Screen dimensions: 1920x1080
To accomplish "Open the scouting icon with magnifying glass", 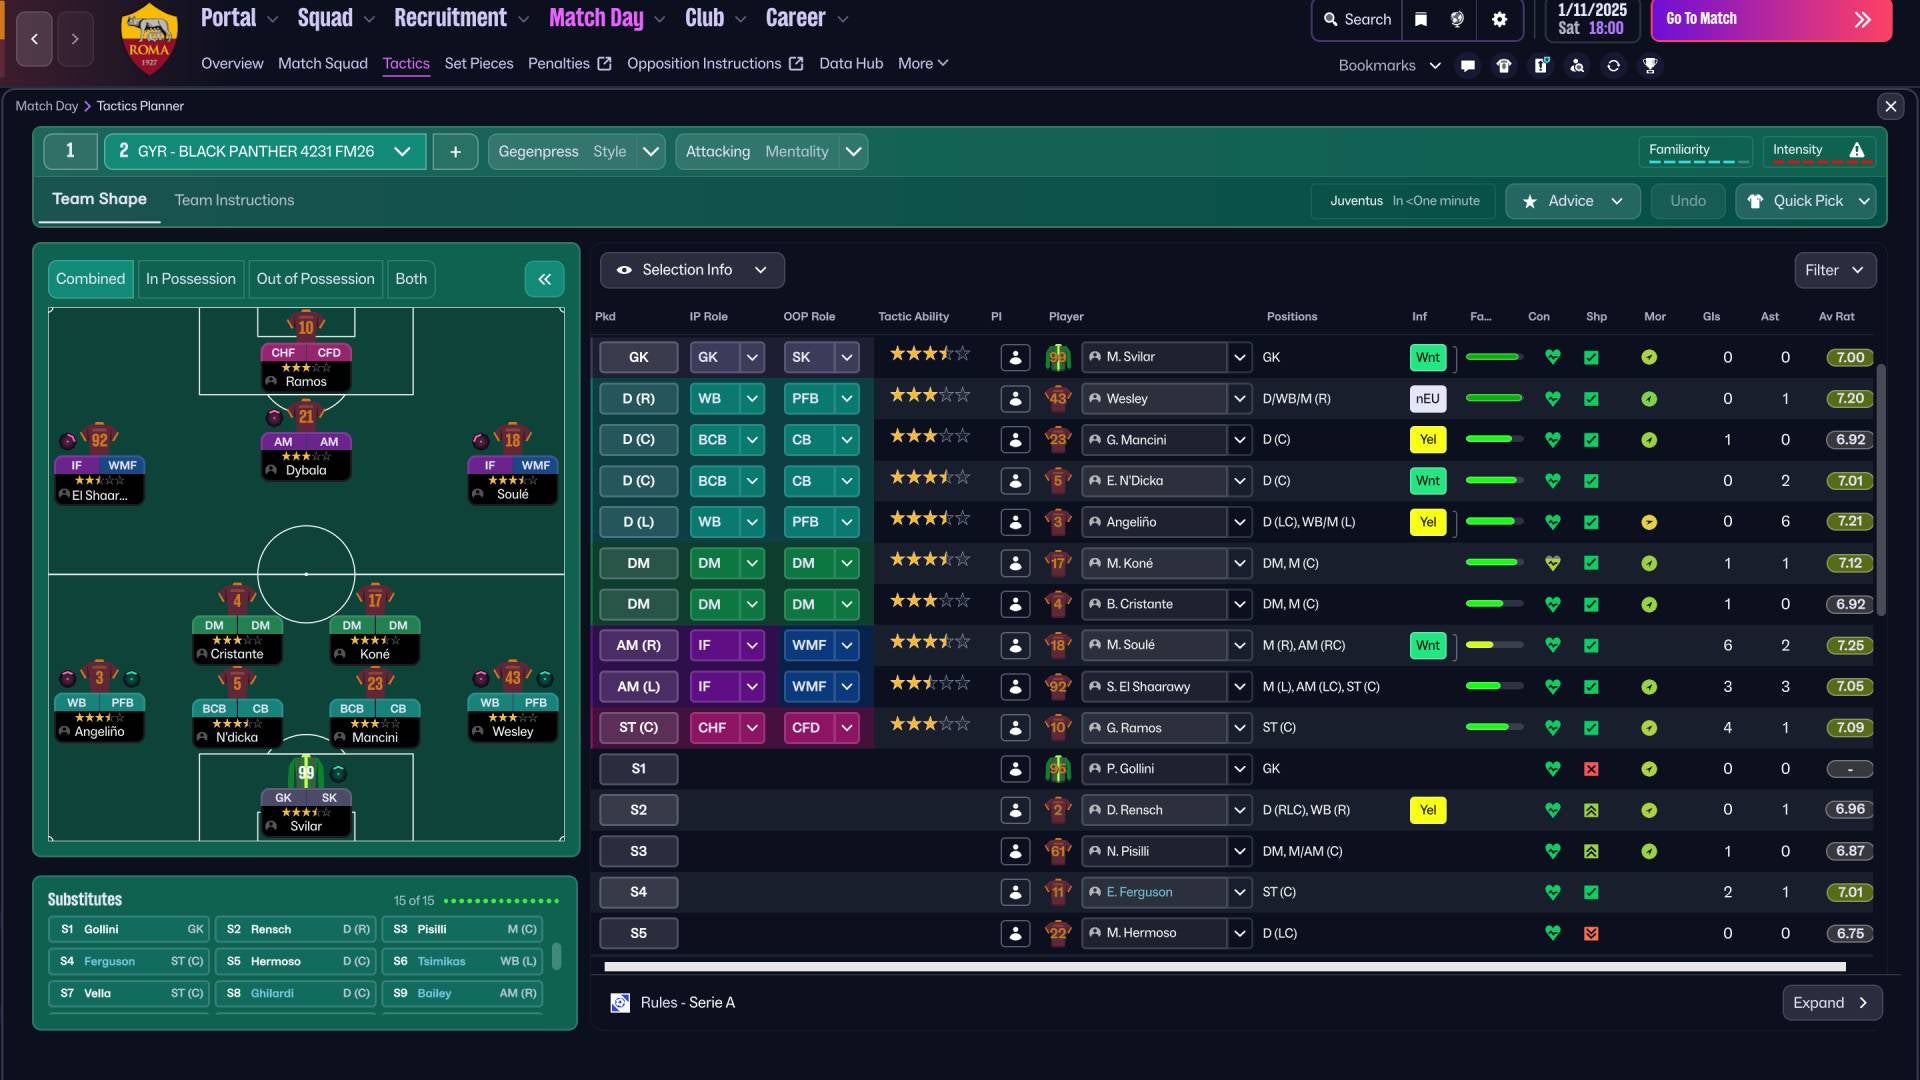I will tap(1578, 65).
